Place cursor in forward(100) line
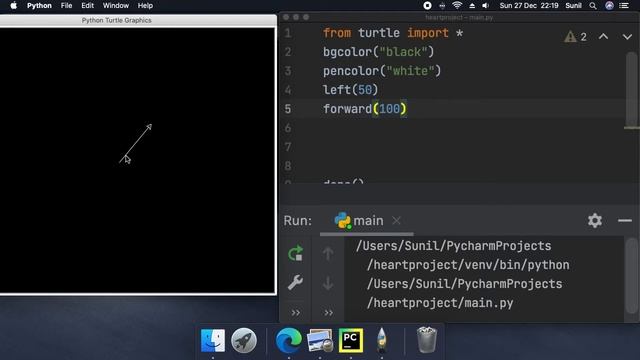The image size is (640, 360). [x=364, y=109]
